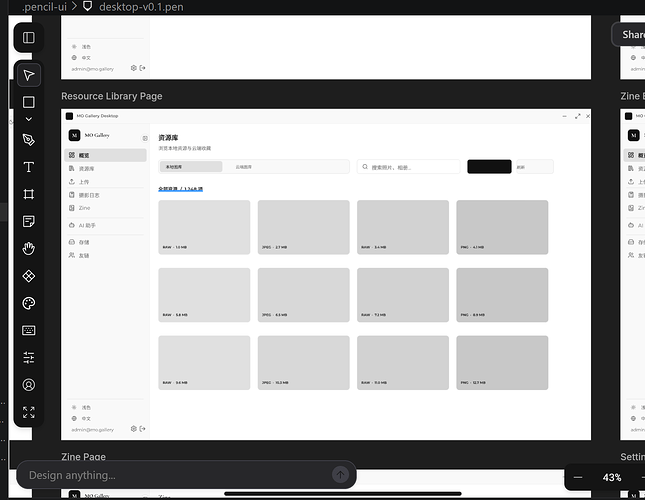
Task: Select the RAW · 11.0 MB thumbnail
Action: click(403, 363)
